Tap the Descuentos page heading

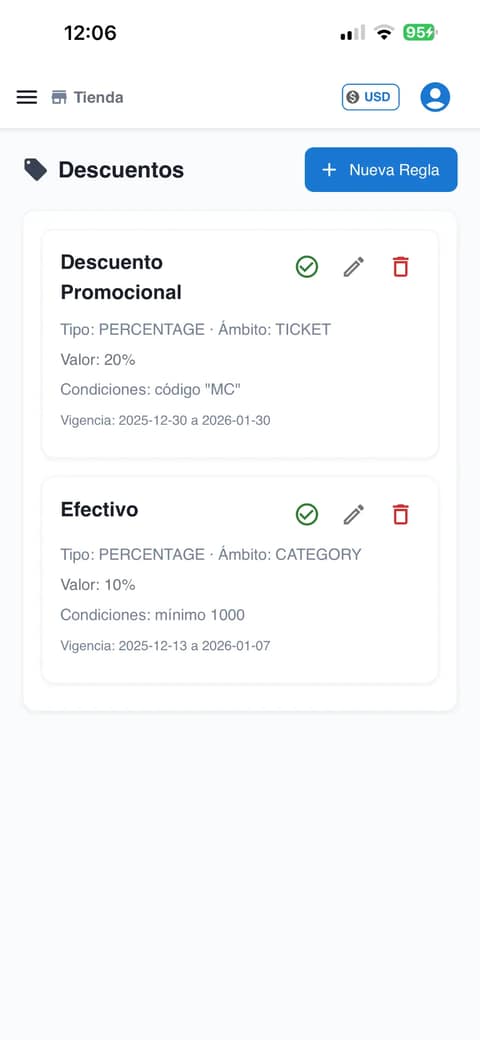(121, 170)
